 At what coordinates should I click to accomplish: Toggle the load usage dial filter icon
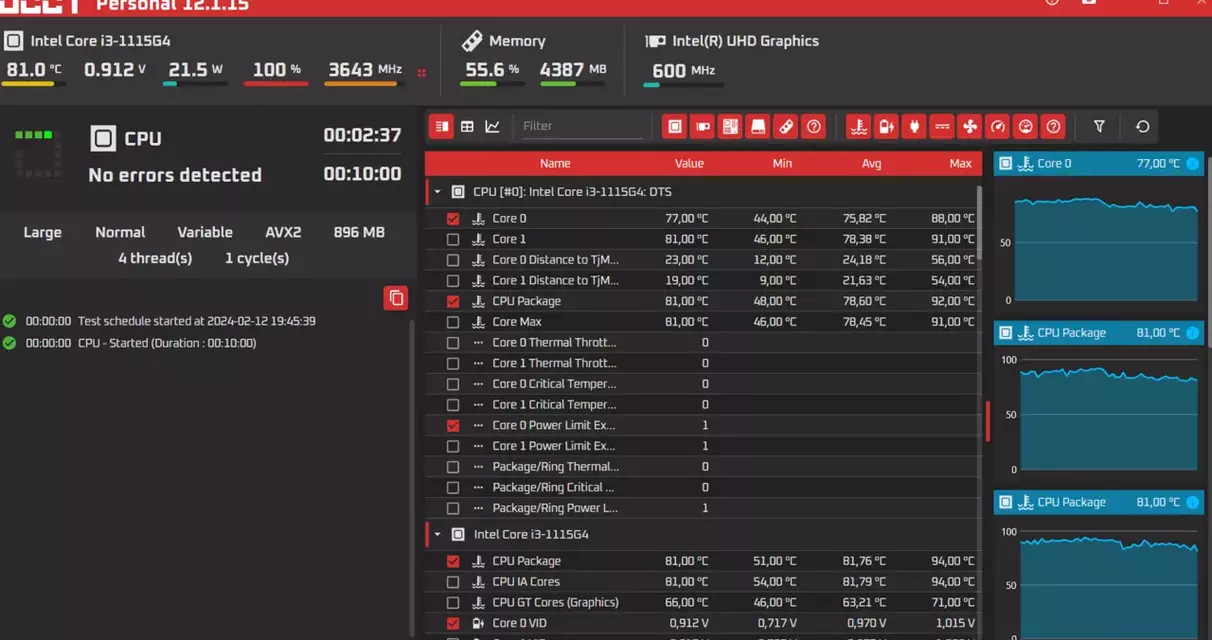point(1025,126)
